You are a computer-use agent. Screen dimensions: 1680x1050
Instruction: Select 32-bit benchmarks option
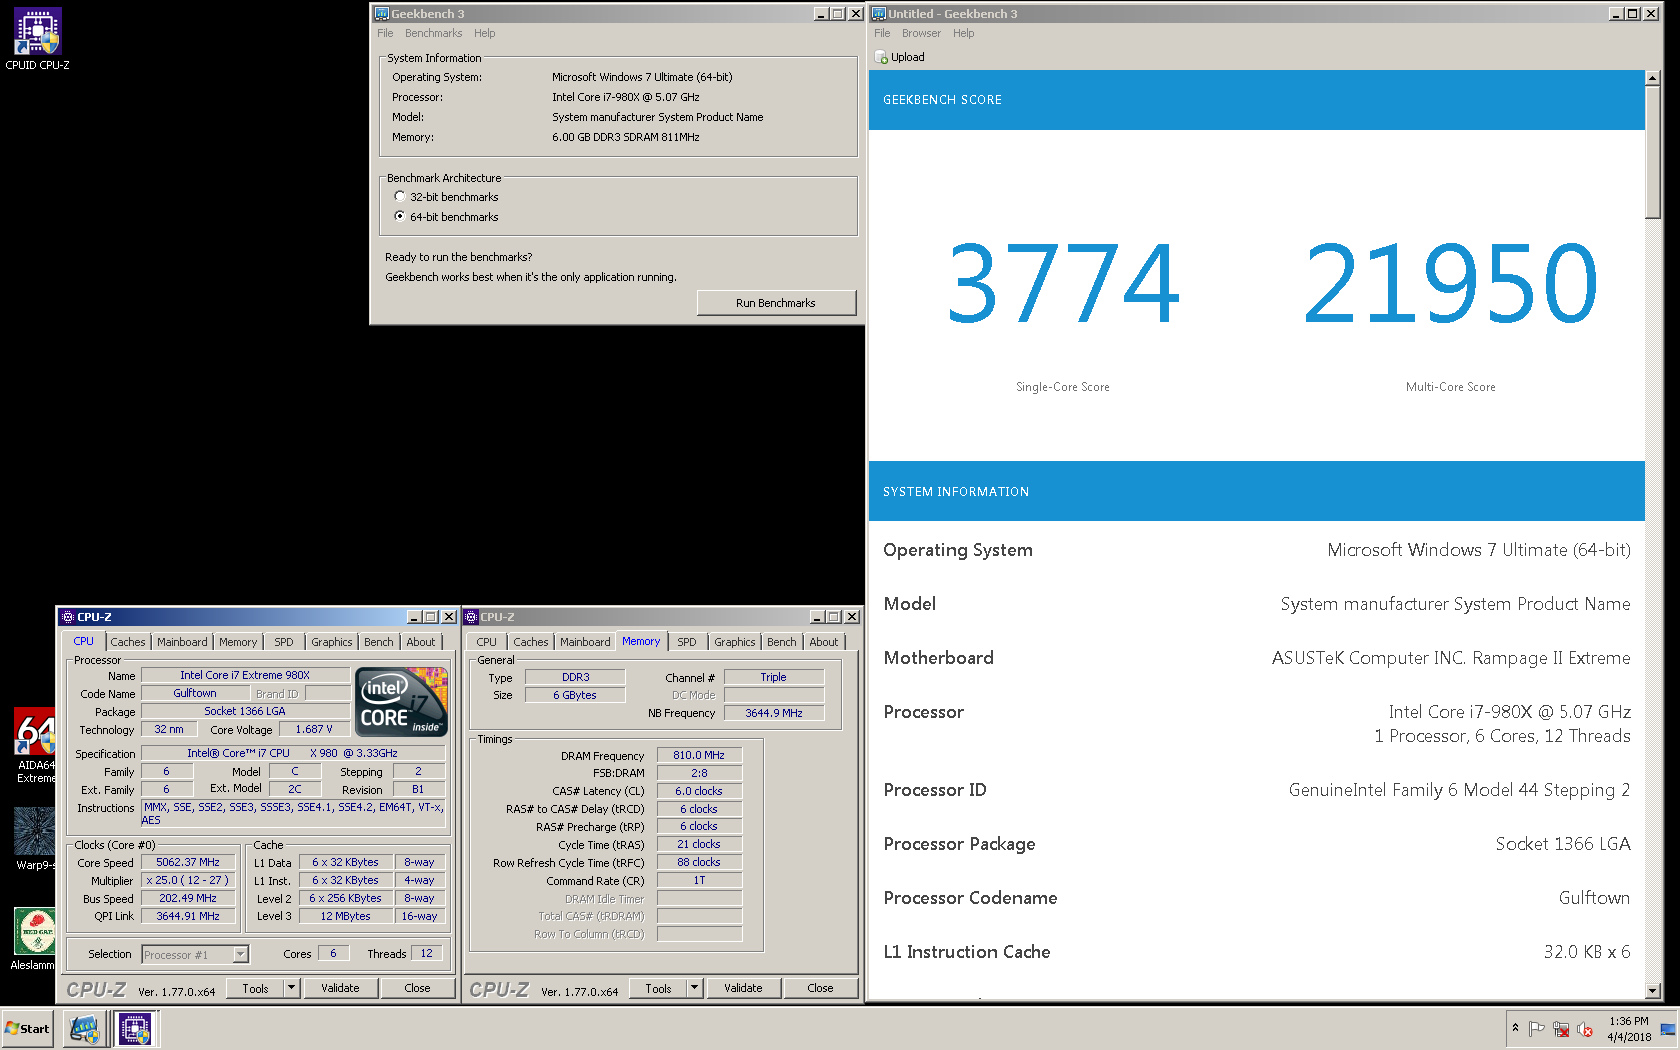pyautogui.click(x=447, y=197)
